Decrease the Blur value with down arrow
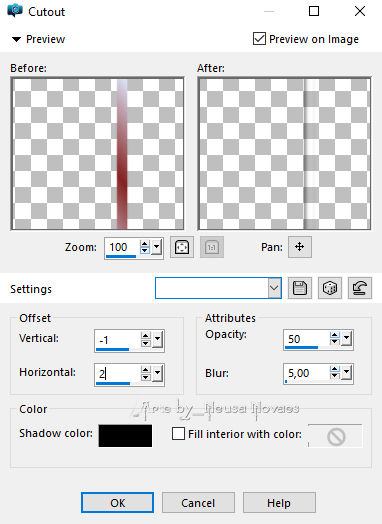 (x=335, y=376)
